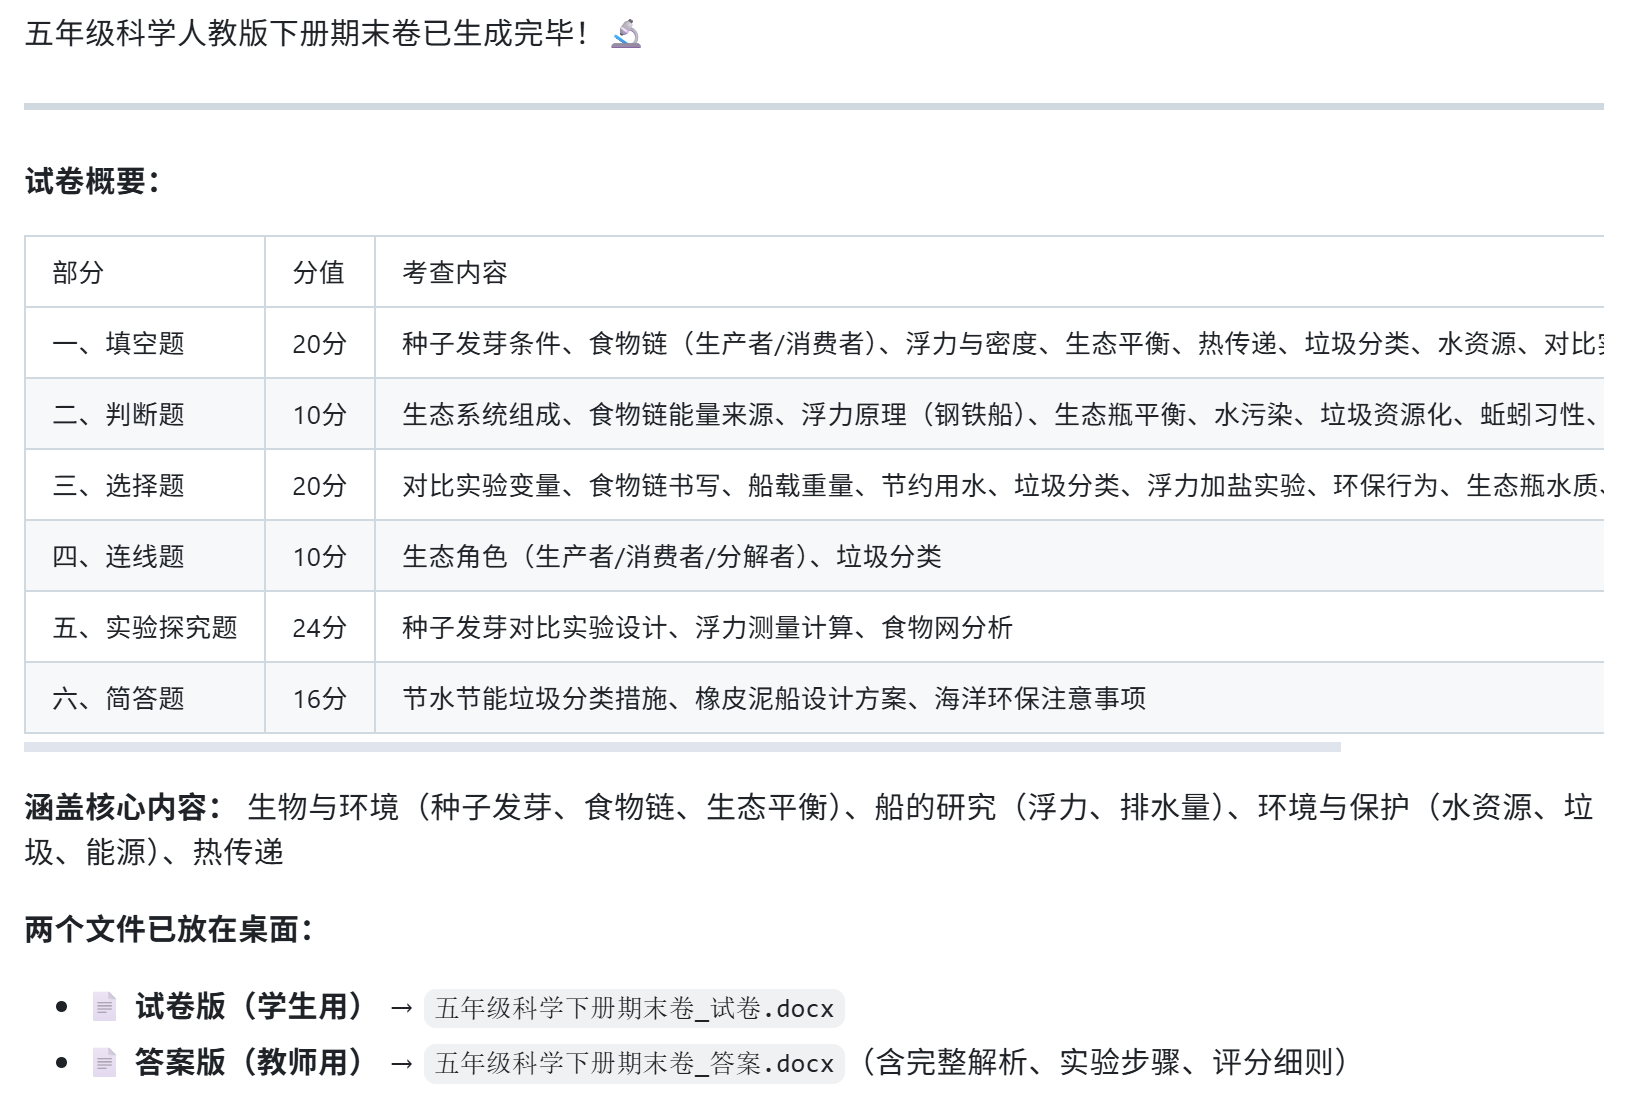Click the 生态系统组成 content cell in 判断题 row

pos(989,414)
